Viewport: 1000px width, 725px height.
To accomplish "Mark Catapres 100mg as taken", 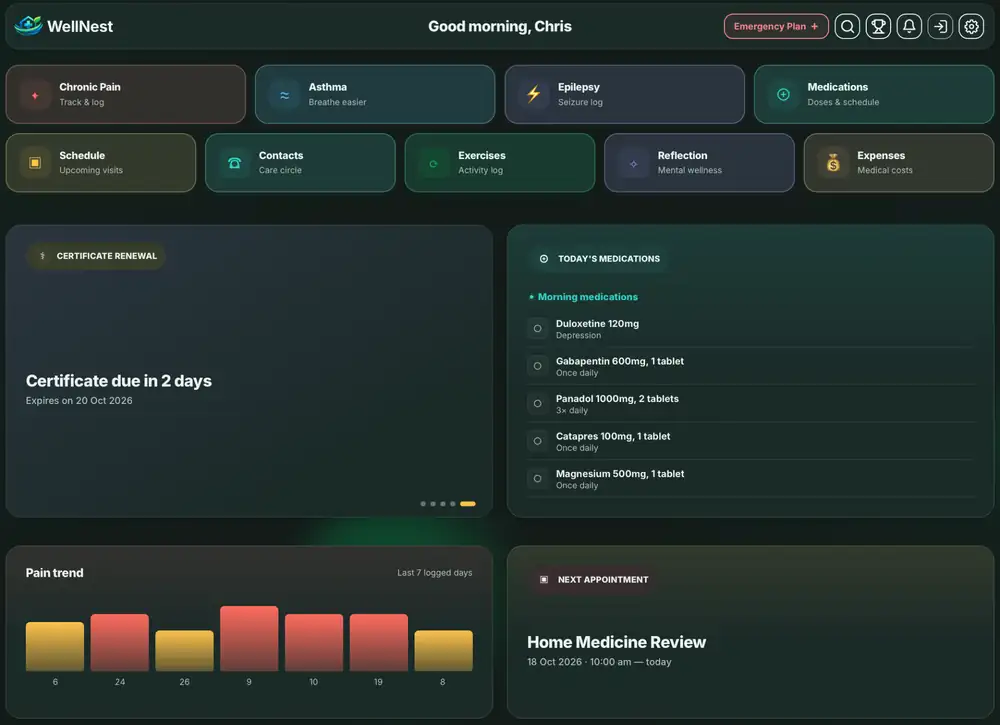I will 538,441.
